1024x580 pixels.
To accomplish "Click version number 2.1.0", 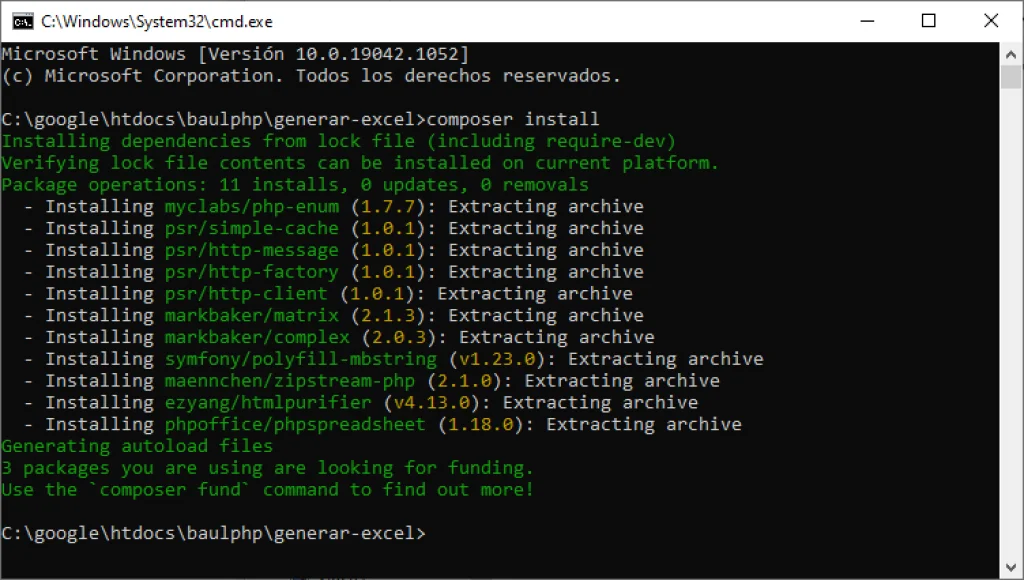I will point(464,381).
